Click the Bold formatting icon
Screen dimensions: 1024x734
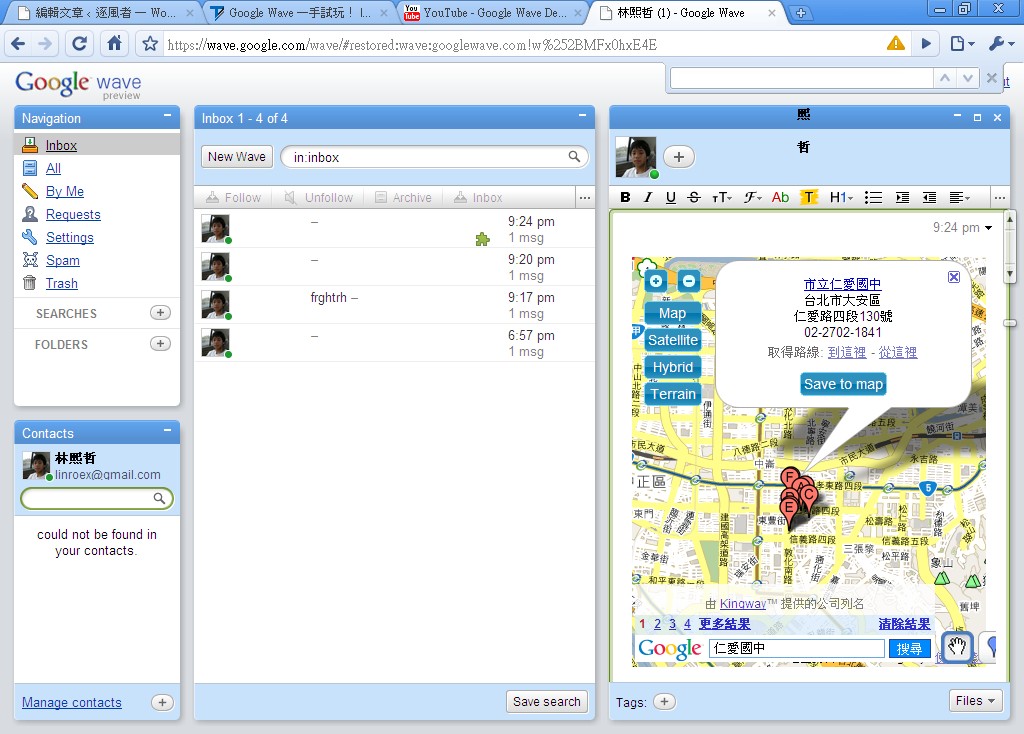625,197
